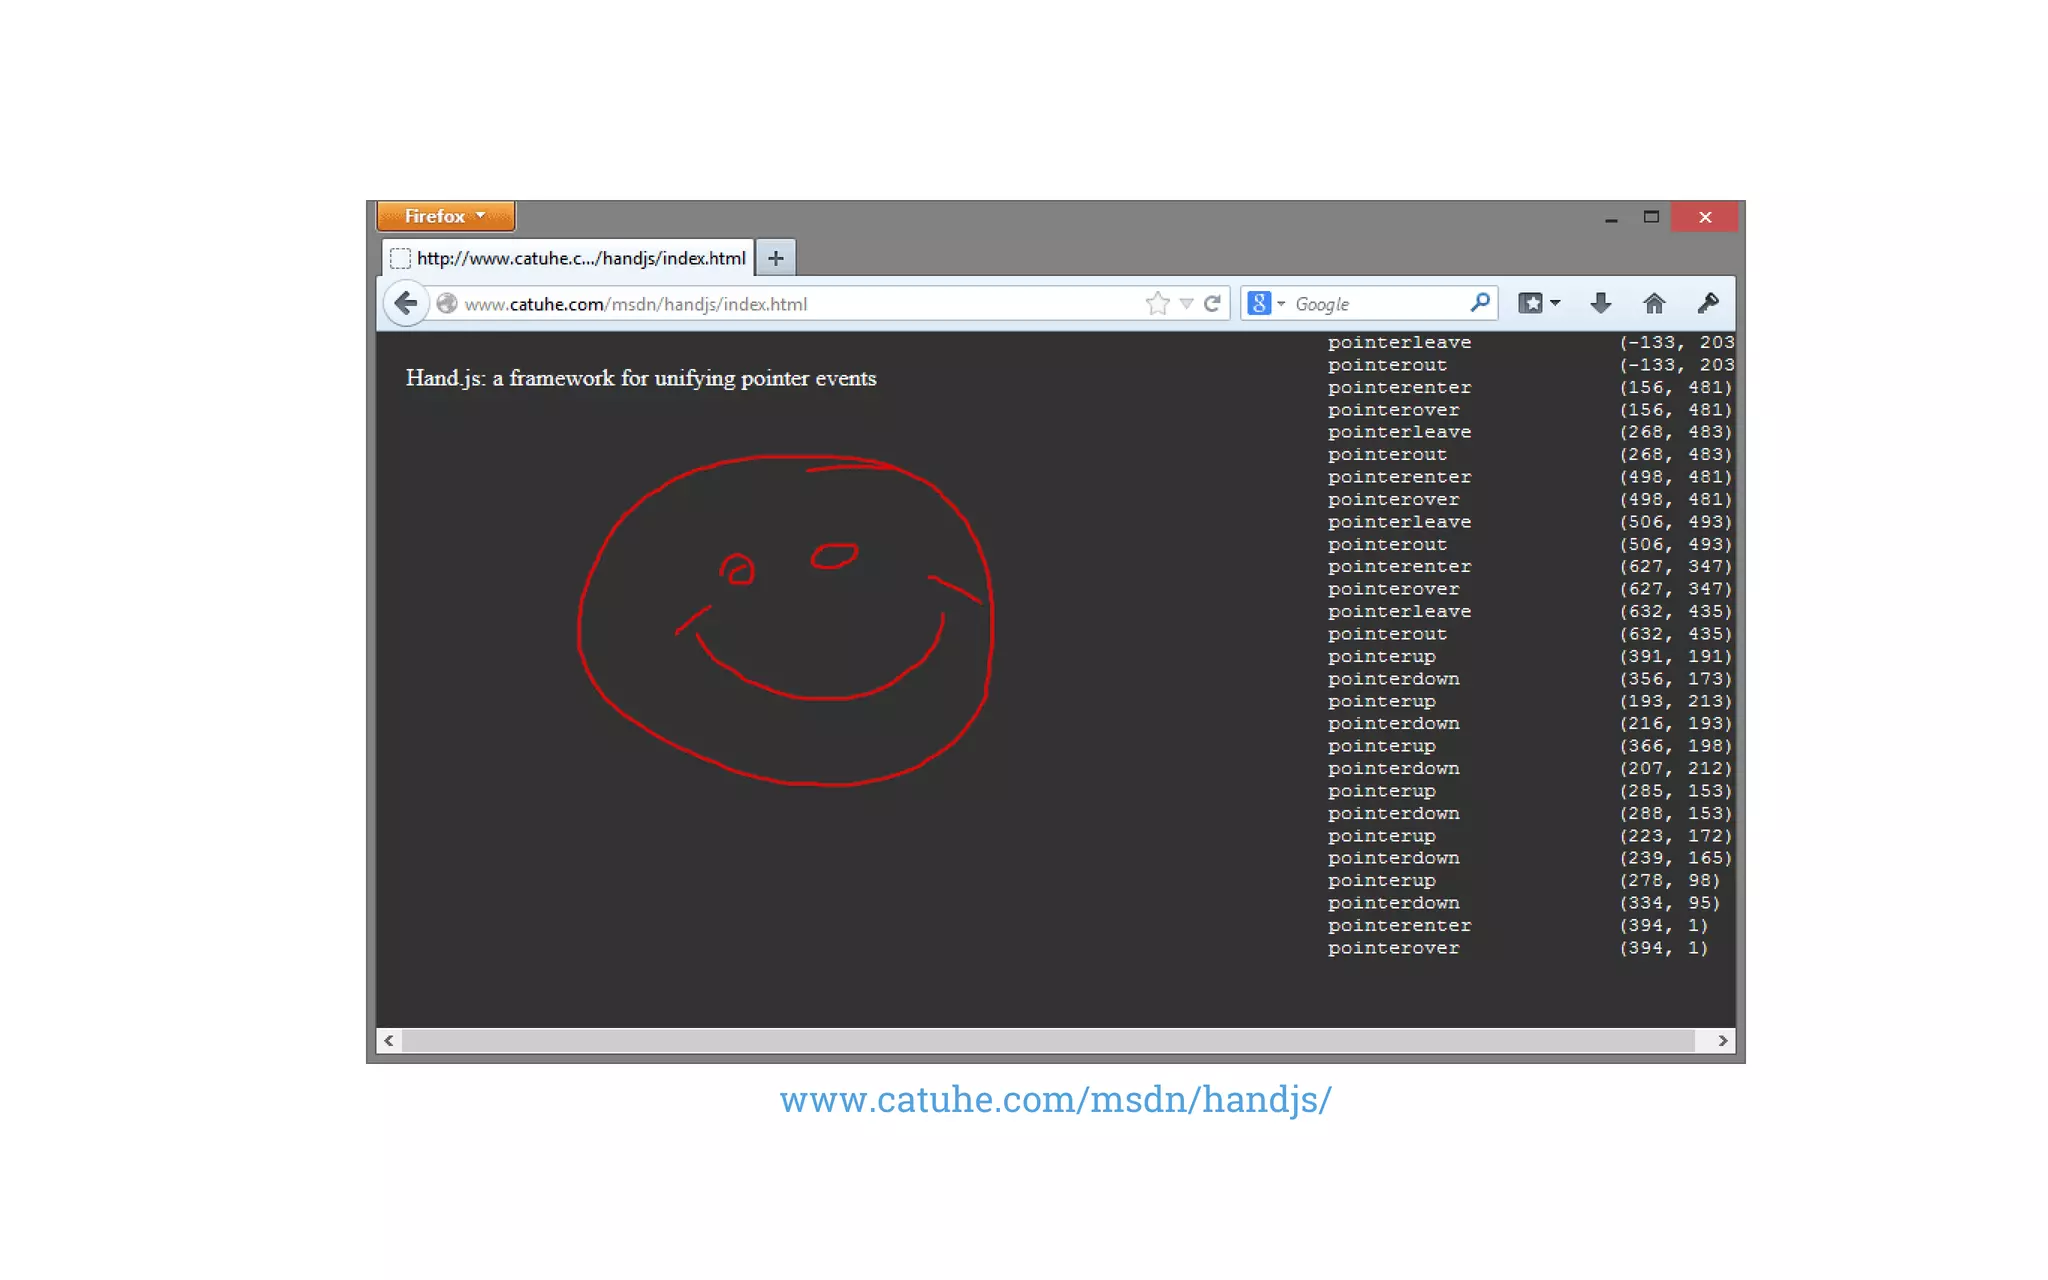Click the horizontal scrollbar left arrow
This screenshot has height=1280, width=2048.
(x=389, y=1041)
